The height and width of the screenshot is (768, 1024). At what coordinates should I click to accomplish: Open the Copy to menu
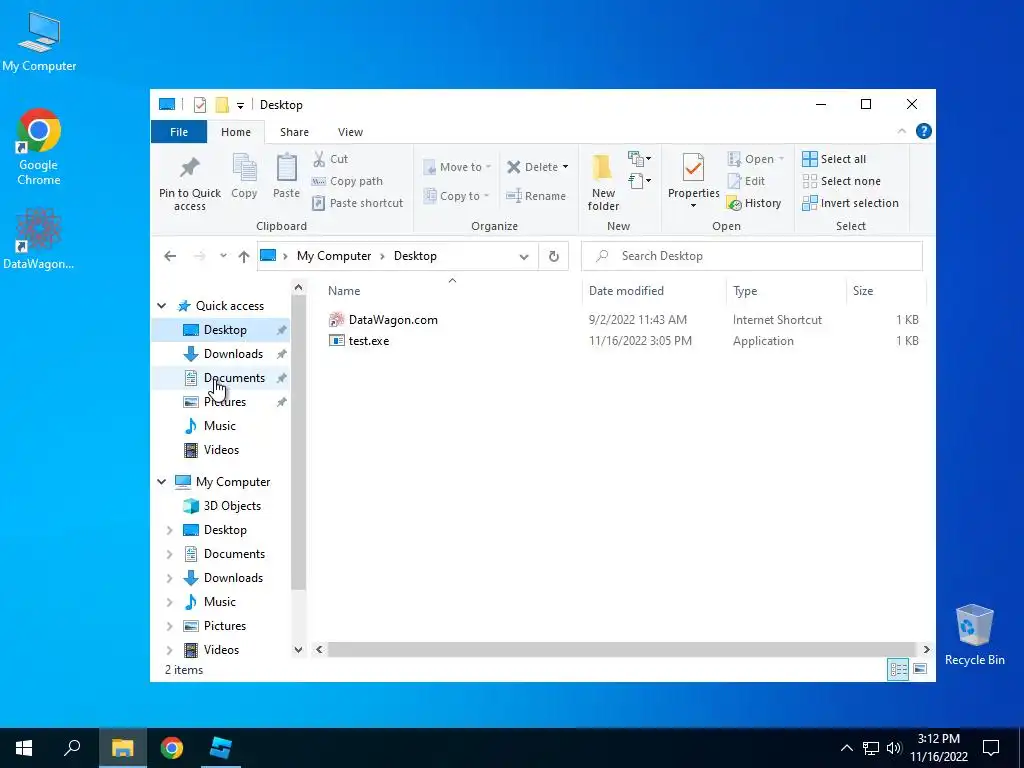point(456,196)
